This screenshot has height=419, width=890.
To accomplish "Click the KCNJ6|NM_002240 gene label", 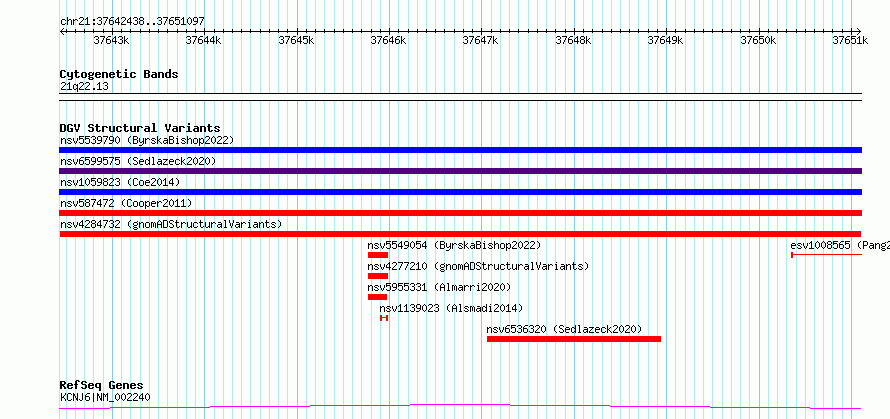I will (105, 397).
